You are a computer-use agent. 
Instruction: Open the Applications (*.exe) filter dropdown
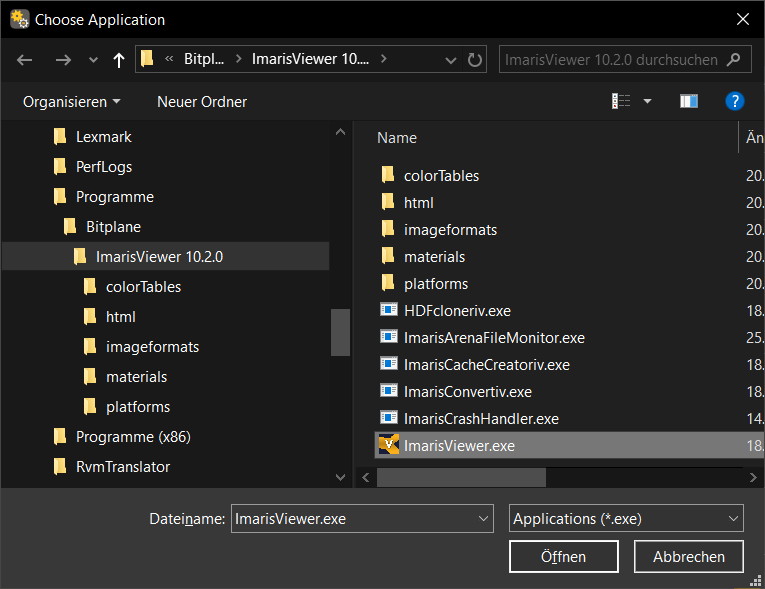coord(626,518)
